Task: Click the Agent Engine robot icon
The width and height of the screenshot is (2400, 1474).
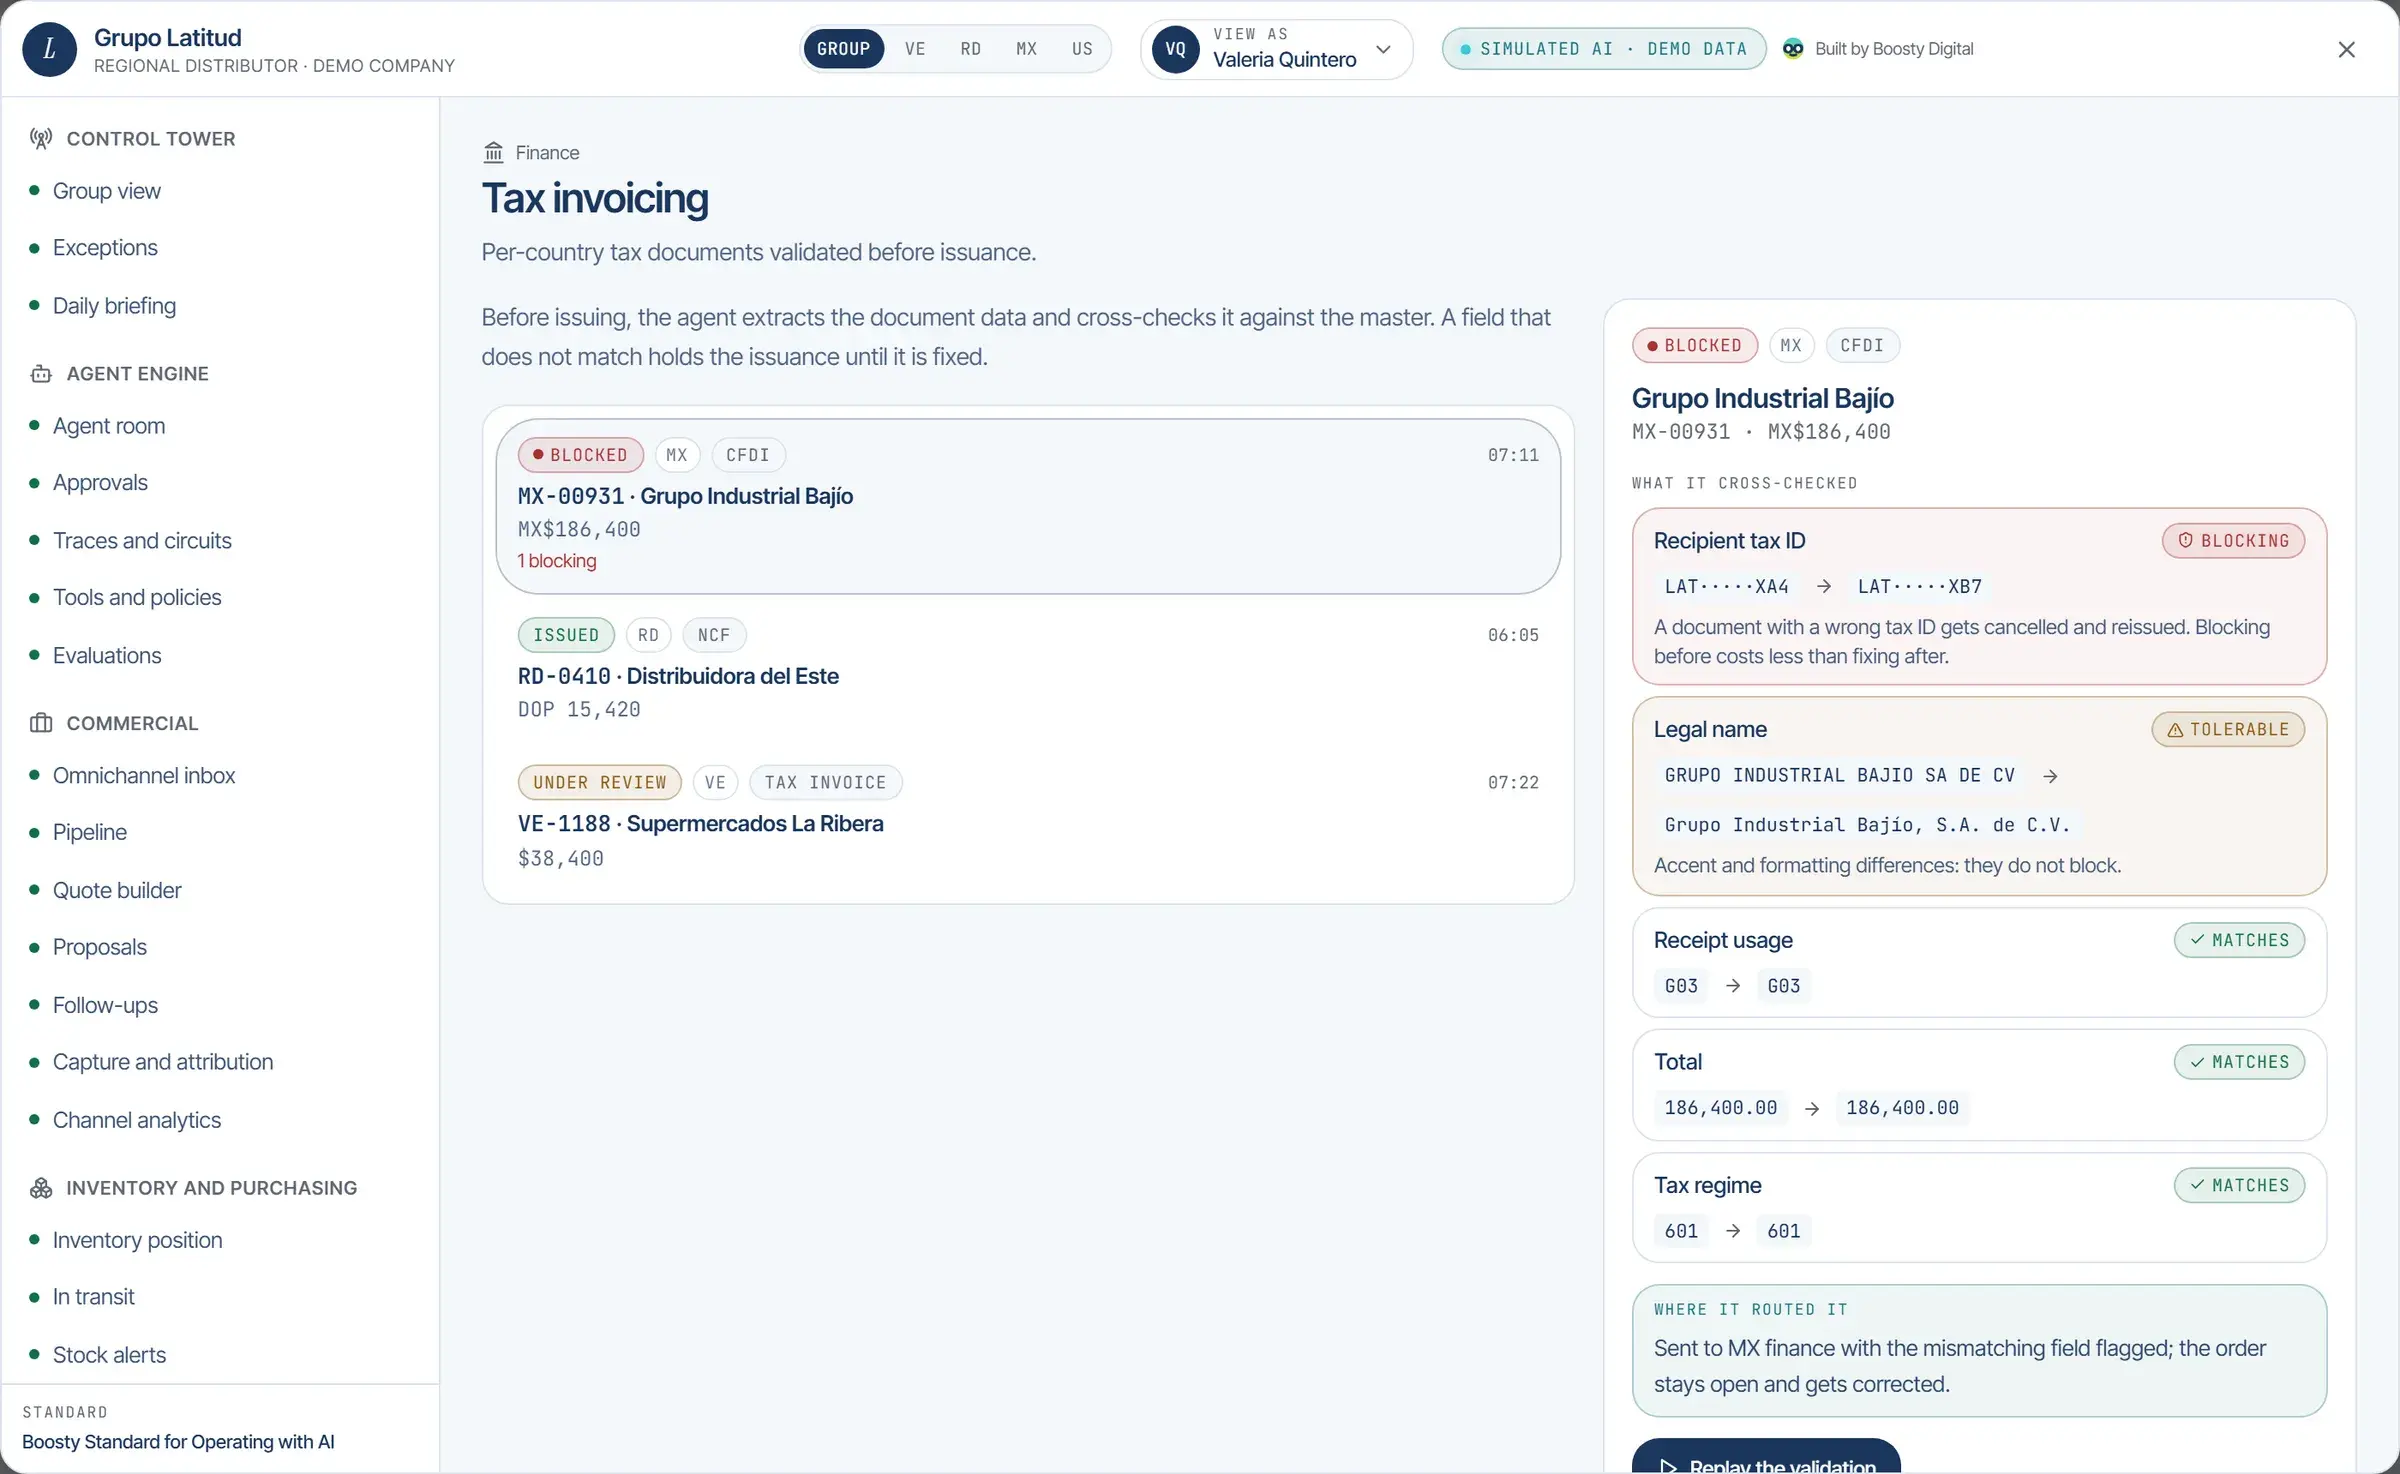Action: [41, 374]
